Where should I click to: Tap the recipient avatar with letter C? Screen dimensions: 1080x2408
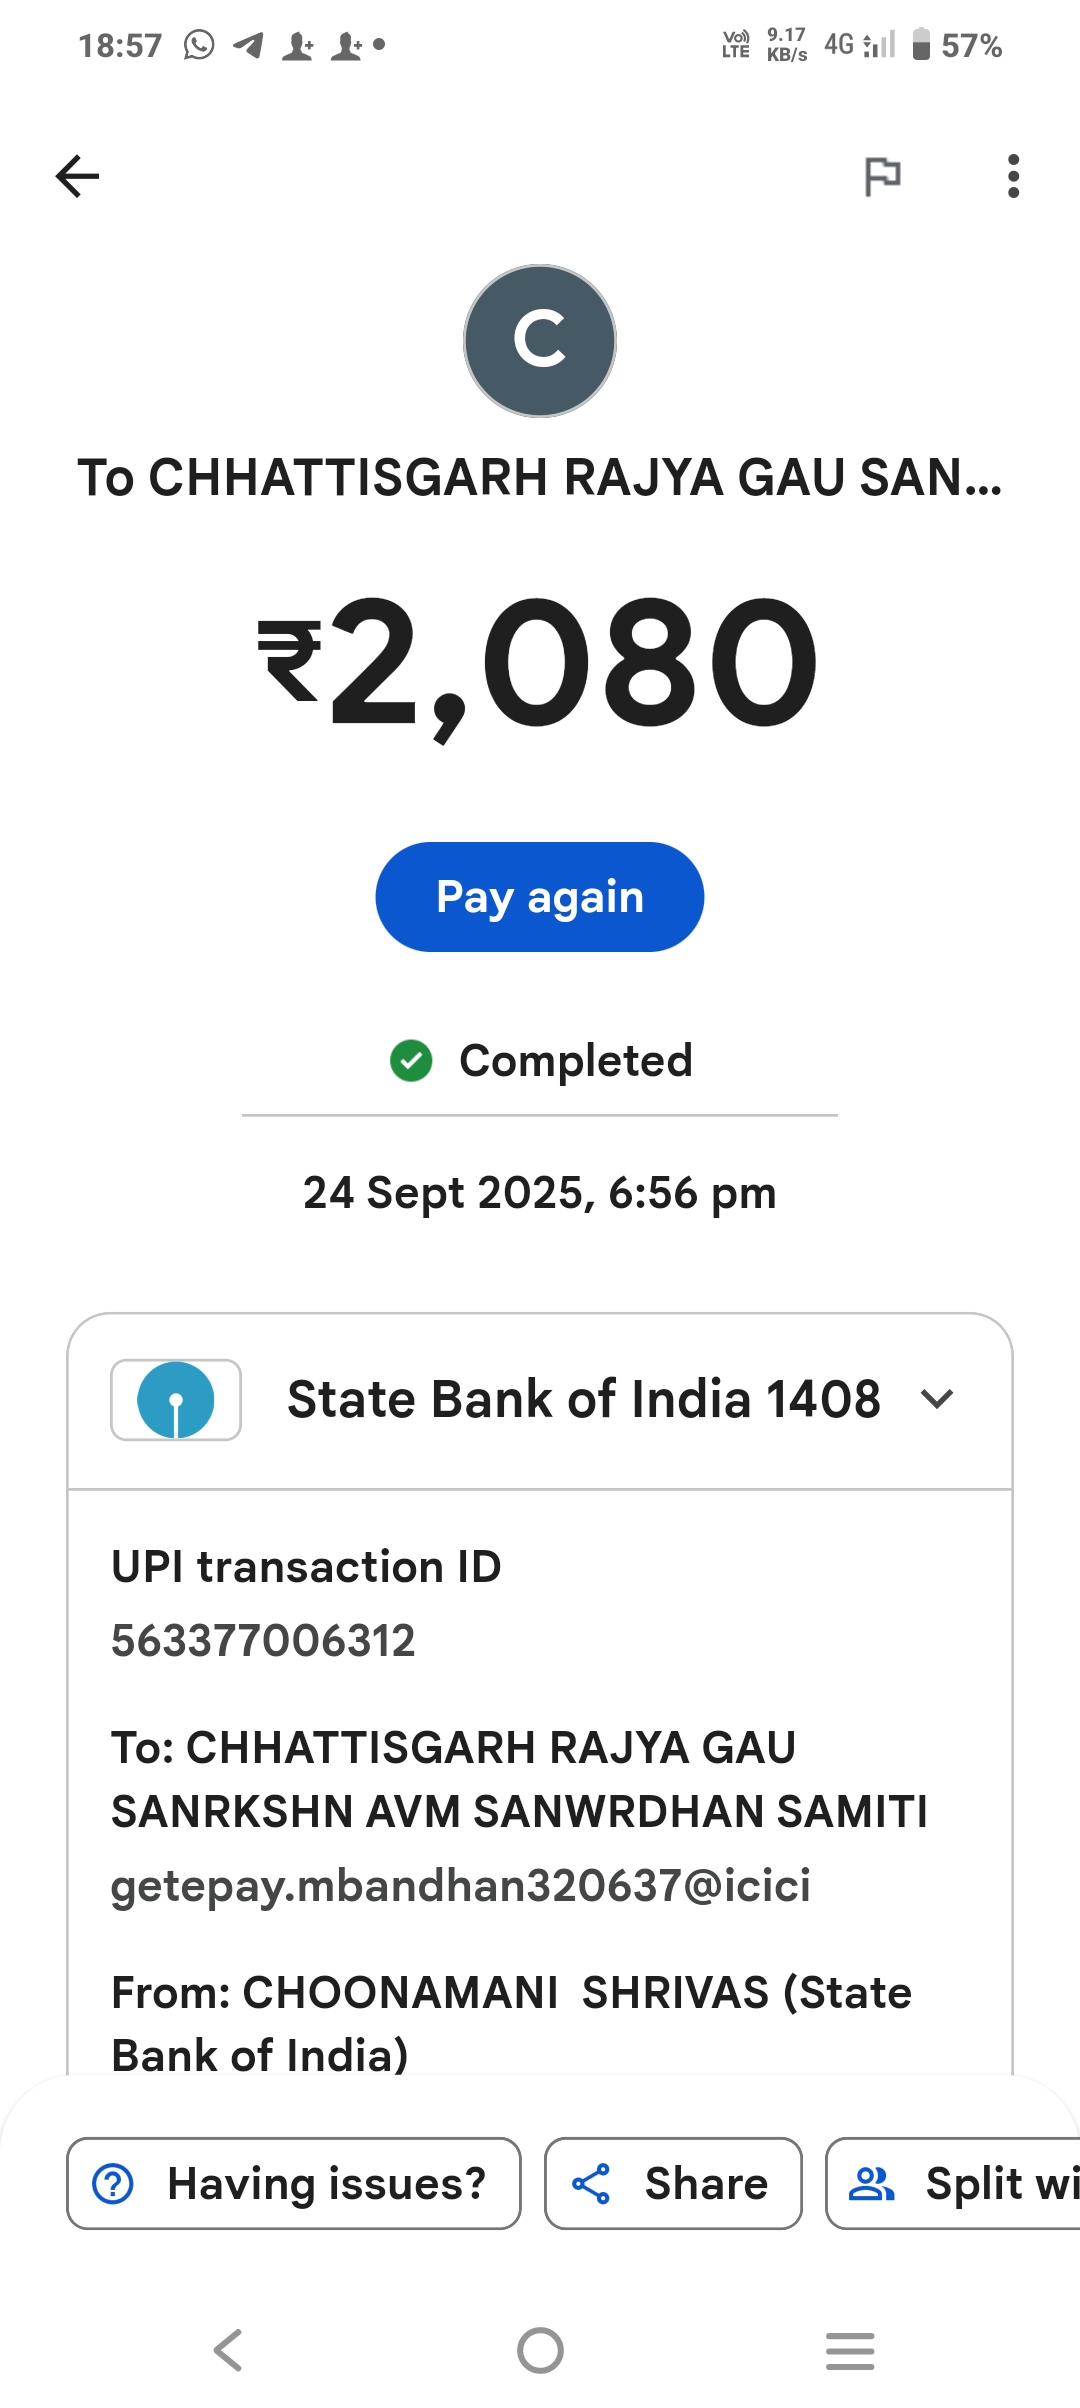(x=540, y=341)
